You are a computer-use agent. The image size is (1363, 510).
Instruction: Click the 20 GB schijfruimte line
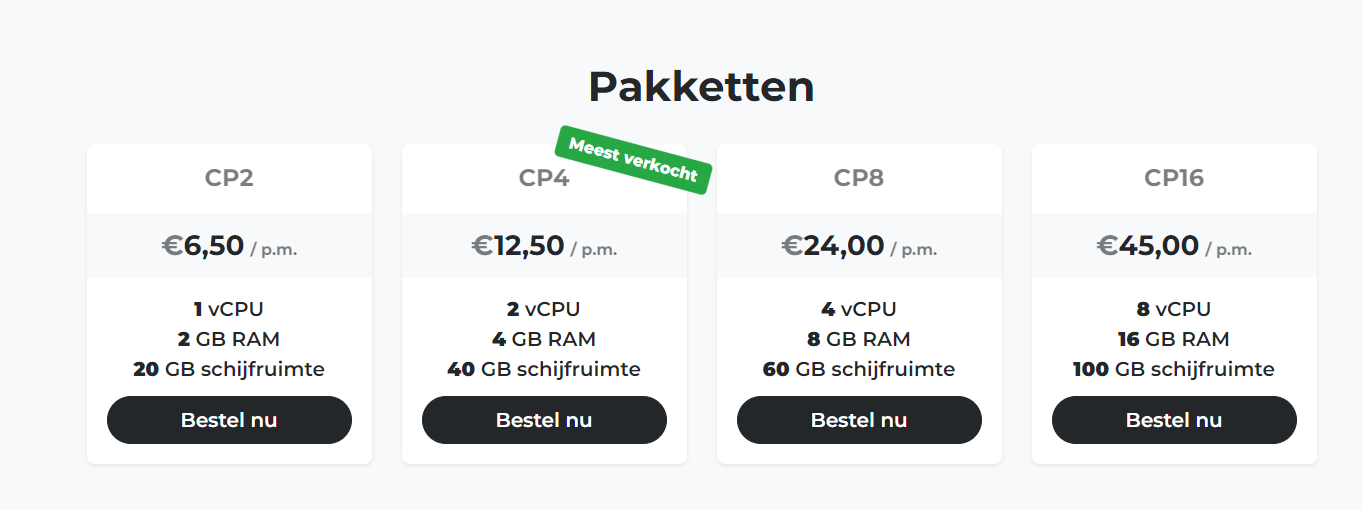(x=229, y=369)
